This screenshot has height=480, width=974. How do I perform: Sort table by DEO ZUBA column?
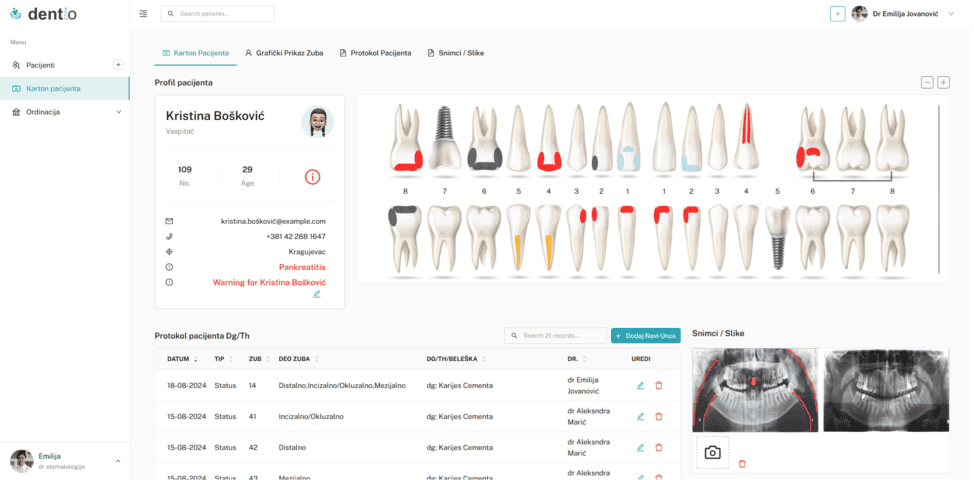[299, 359]
